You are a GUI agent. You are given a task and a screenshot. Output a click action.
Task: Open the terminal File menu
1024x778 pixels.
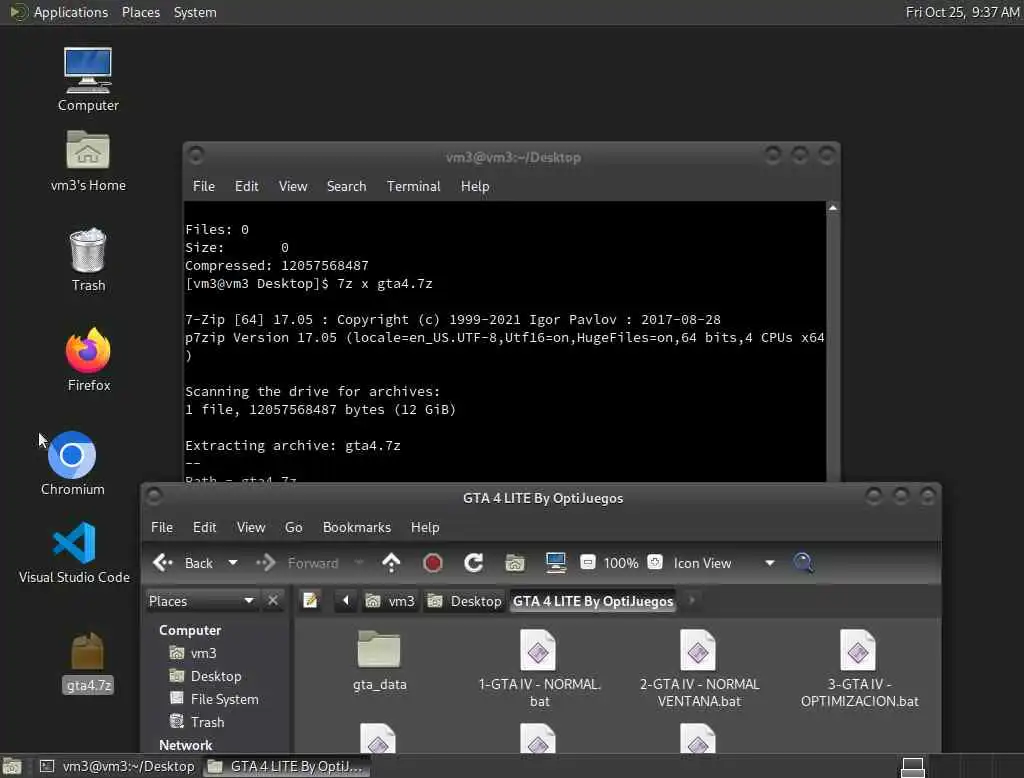point(204,186)
